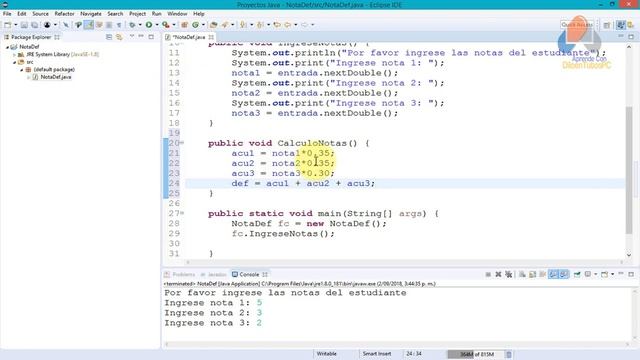
Task: Click the Debug bug icon in toolbar
Action: 132,25
